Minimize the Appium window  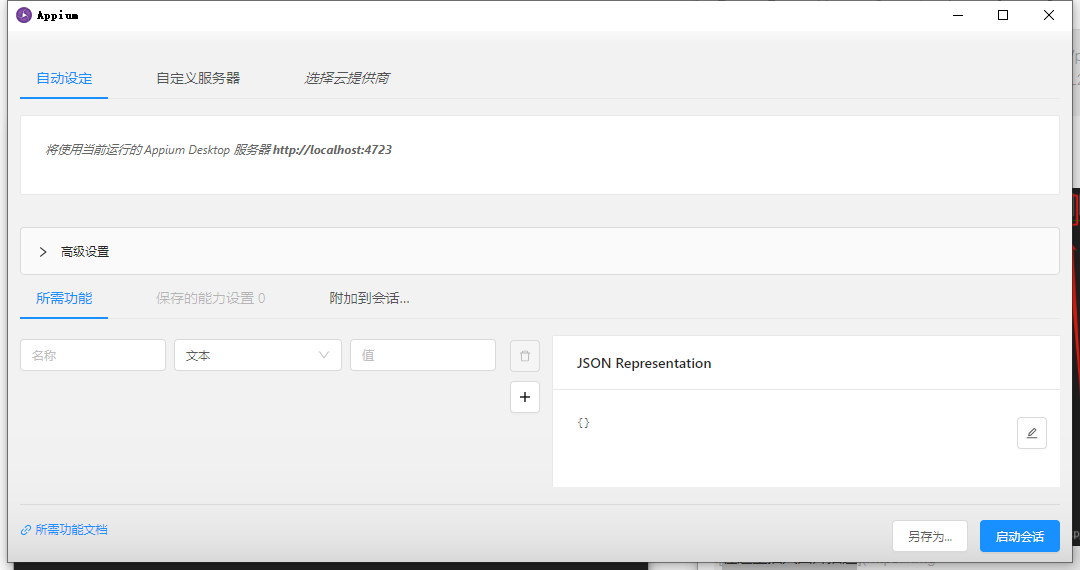pyautogui.click(x=957, y=15)
